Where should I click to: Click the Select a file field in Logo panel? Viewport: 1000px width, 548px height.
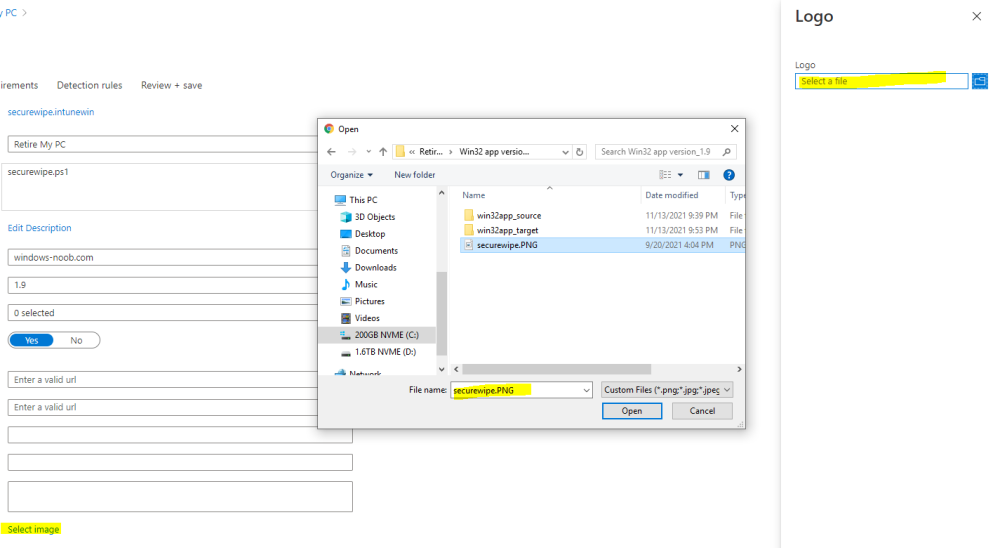click(x=881, y=81)
